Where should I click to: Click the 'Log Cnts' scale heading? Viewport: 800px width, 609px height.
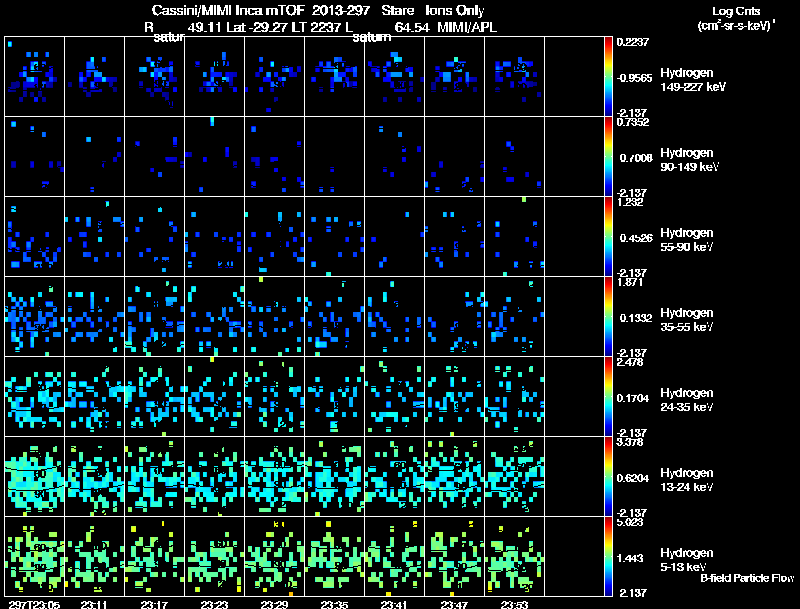[x=736, y=11]
